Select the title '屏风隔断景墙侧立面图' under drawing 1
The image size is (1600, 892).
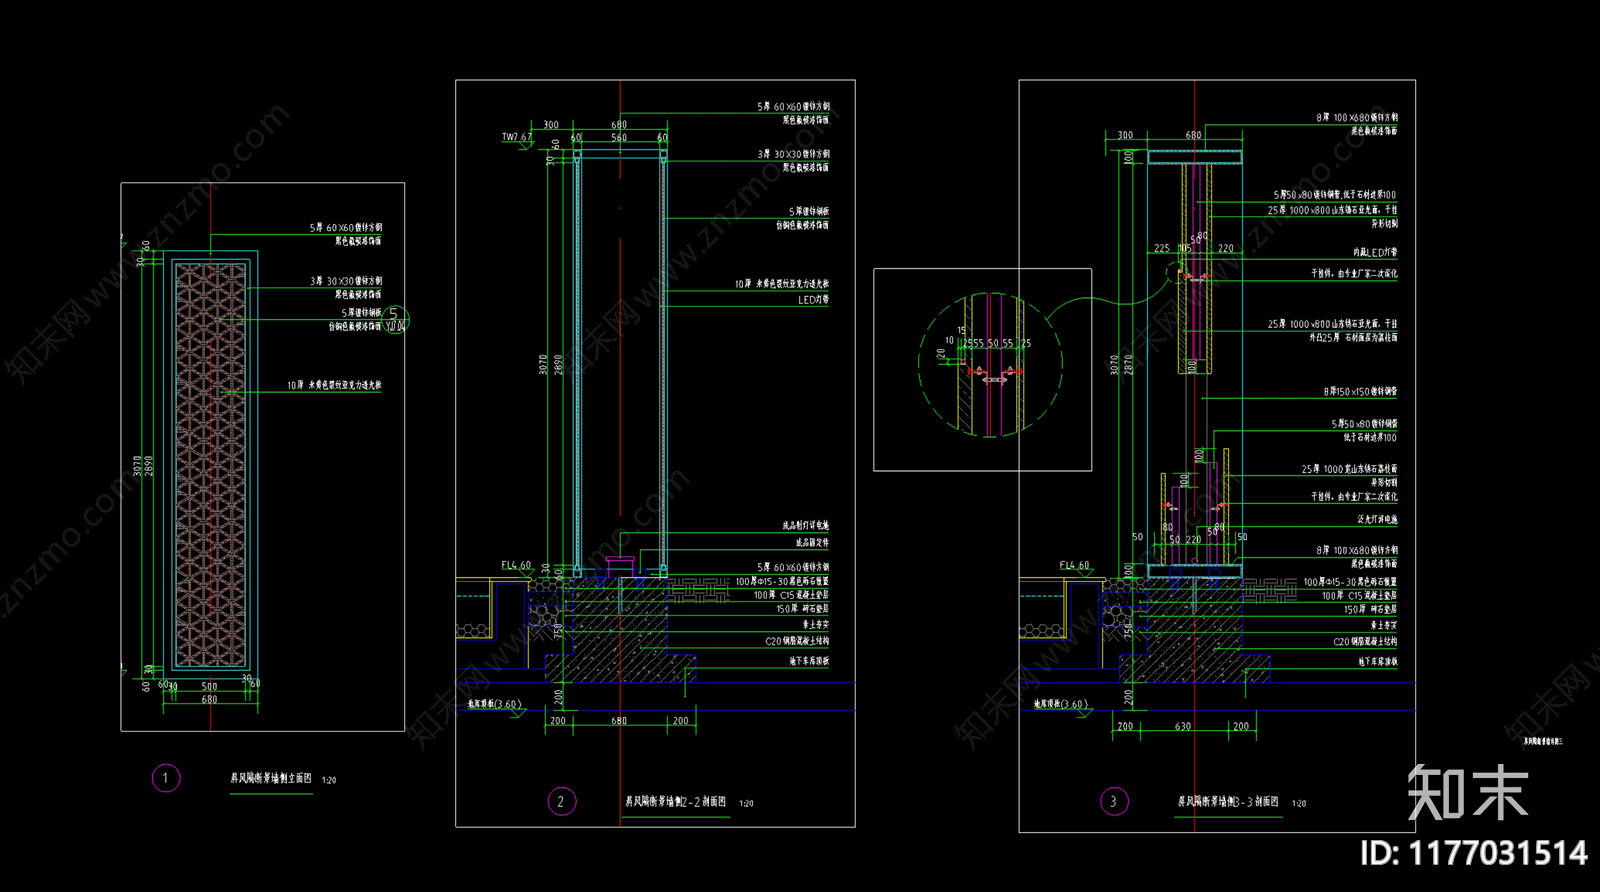click(271, 778)
